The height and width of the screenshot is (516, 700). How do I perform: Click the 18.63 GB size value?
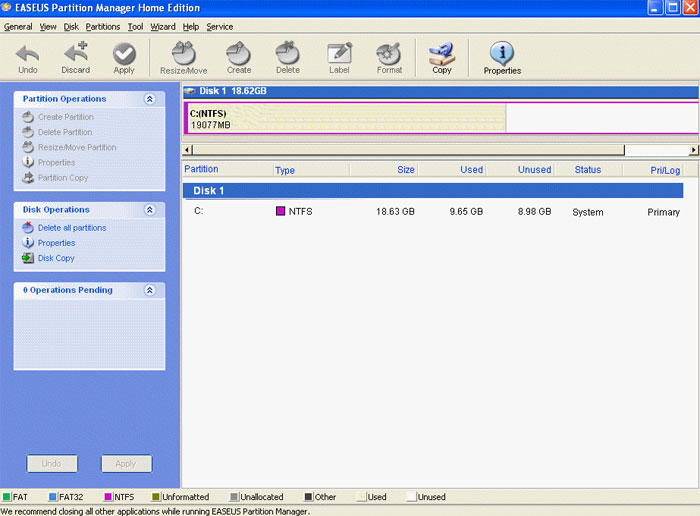395,212
